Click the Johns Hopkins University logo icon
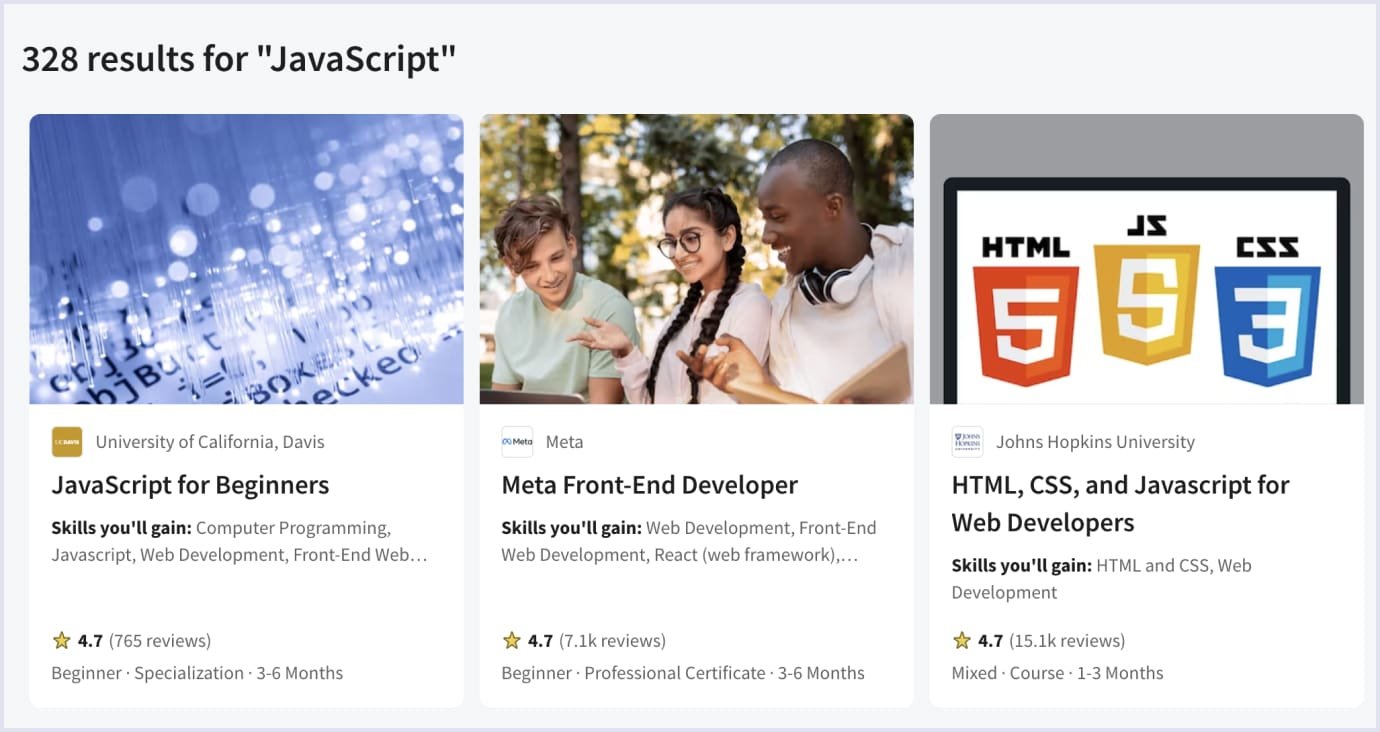 967,442
